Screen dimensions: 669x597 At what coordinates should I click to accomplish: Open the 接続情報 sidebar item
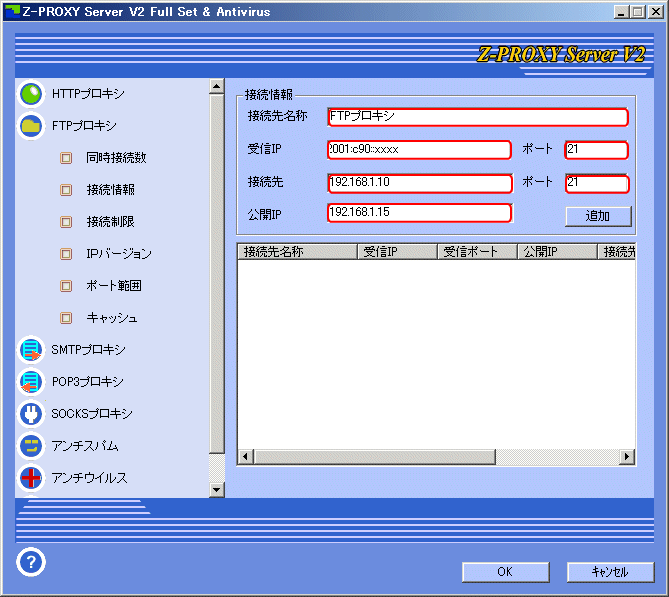pos(111,190)
